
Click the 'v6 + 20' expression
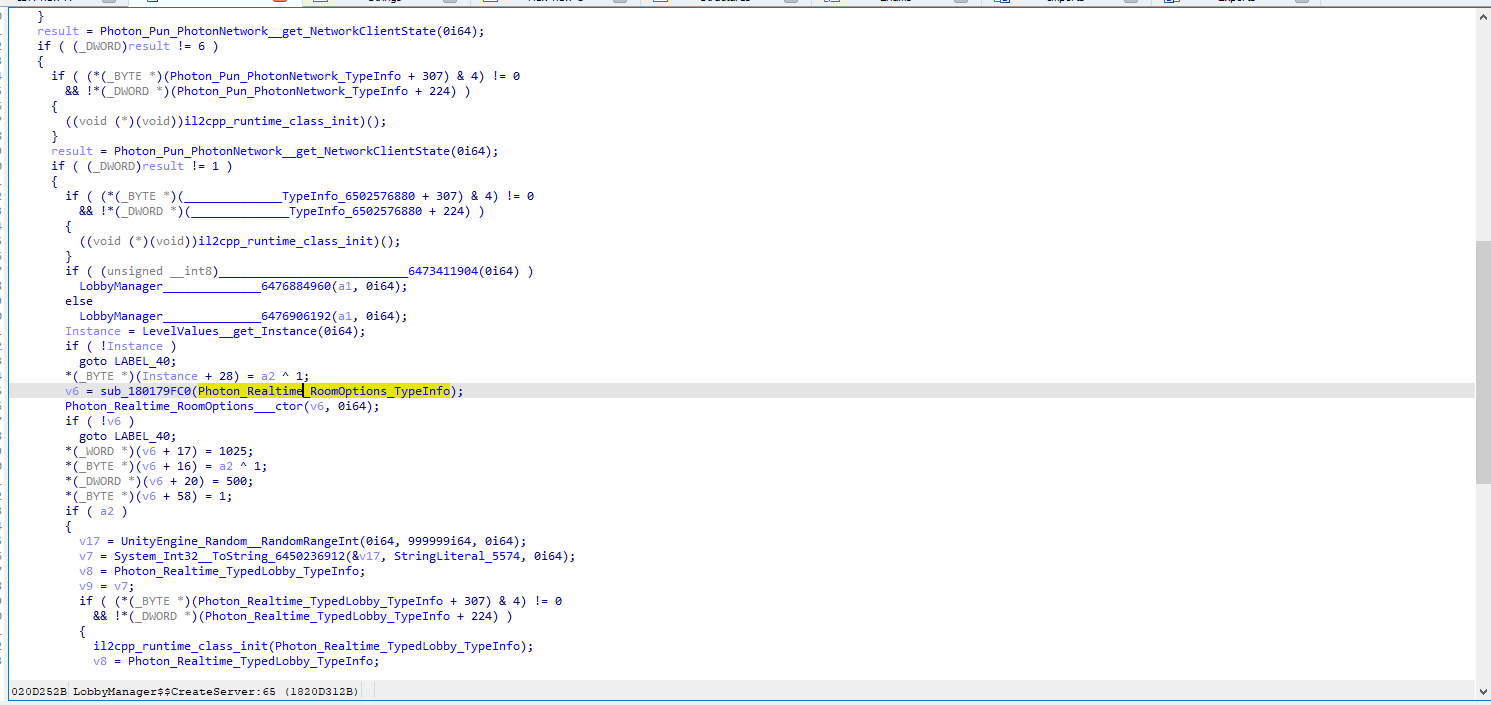tap(170, 481)
